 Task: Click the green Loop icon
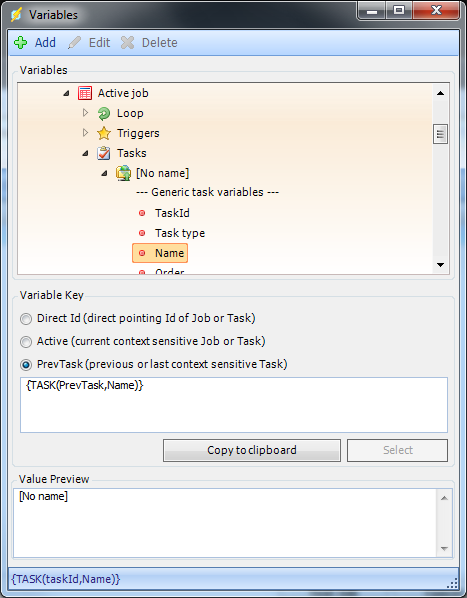[104, 113]
